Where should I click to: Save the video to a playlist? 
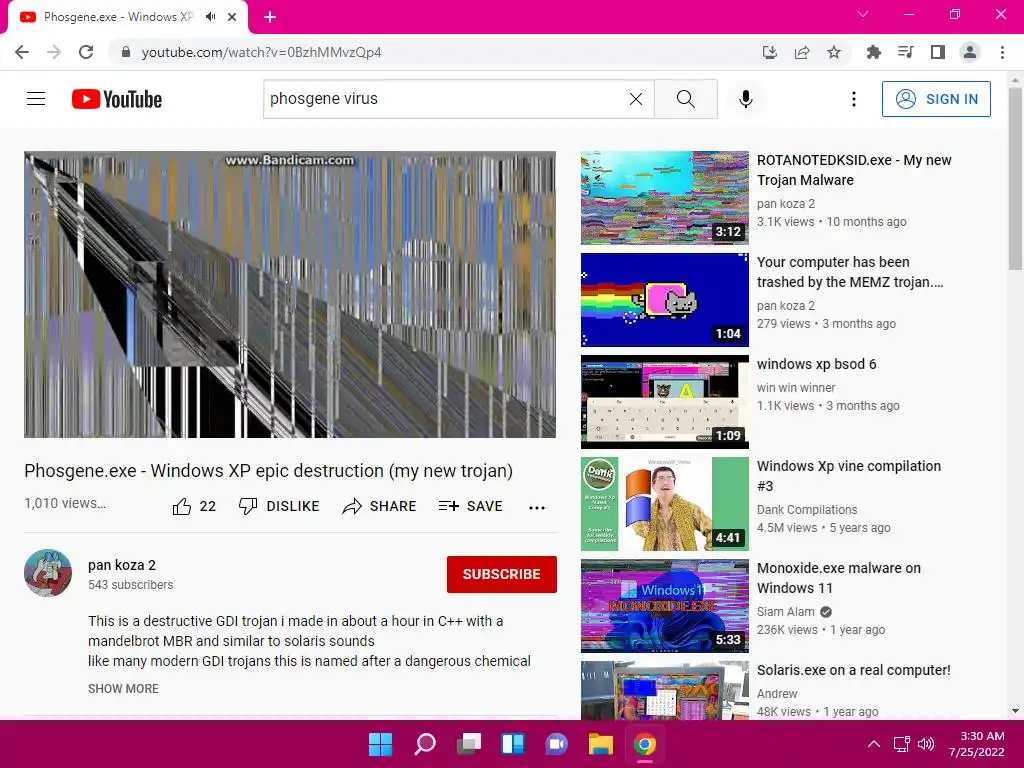[470, 506]
